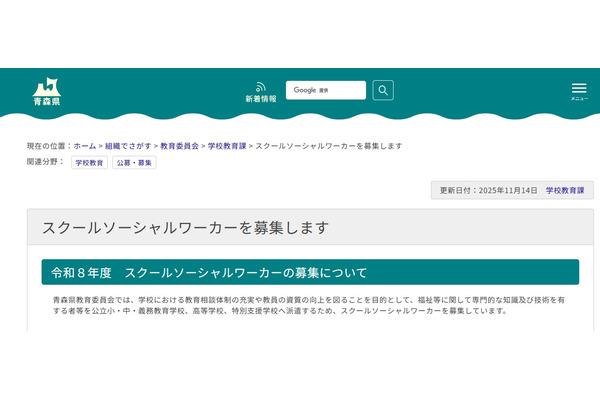Select the 学校教育 related field tag

point(89,162)
